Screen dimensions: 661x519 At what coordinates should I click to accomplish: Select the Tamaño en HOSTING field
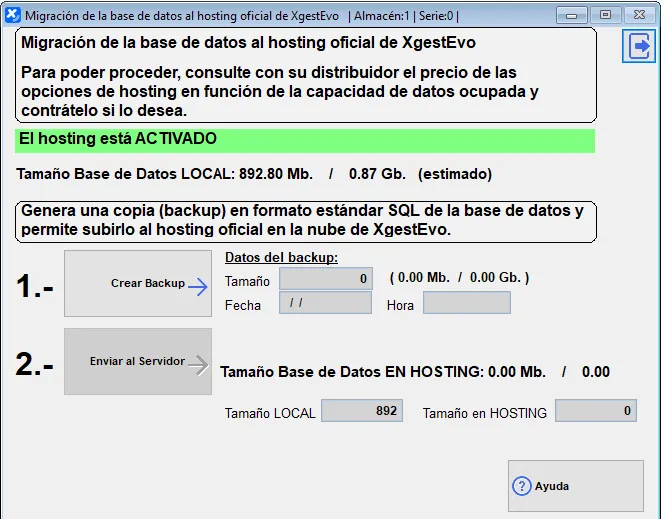(x=595, y=411)
